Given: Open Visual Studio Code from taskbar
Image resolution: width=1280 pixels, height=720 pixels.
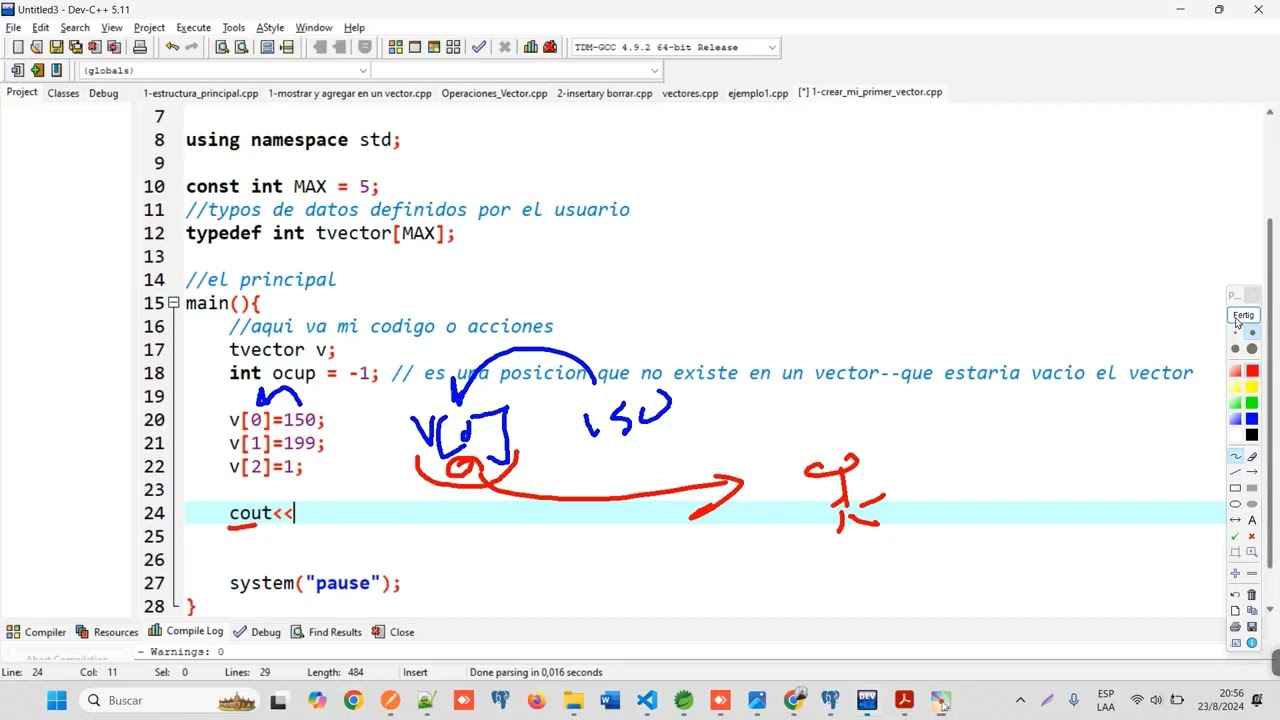Looking at the screenshot, I should tap(647, 700).
